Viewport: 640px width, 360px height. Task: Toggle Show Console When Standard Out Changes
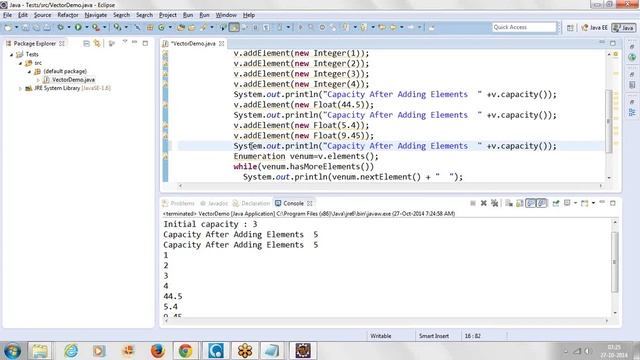[531, 203]
